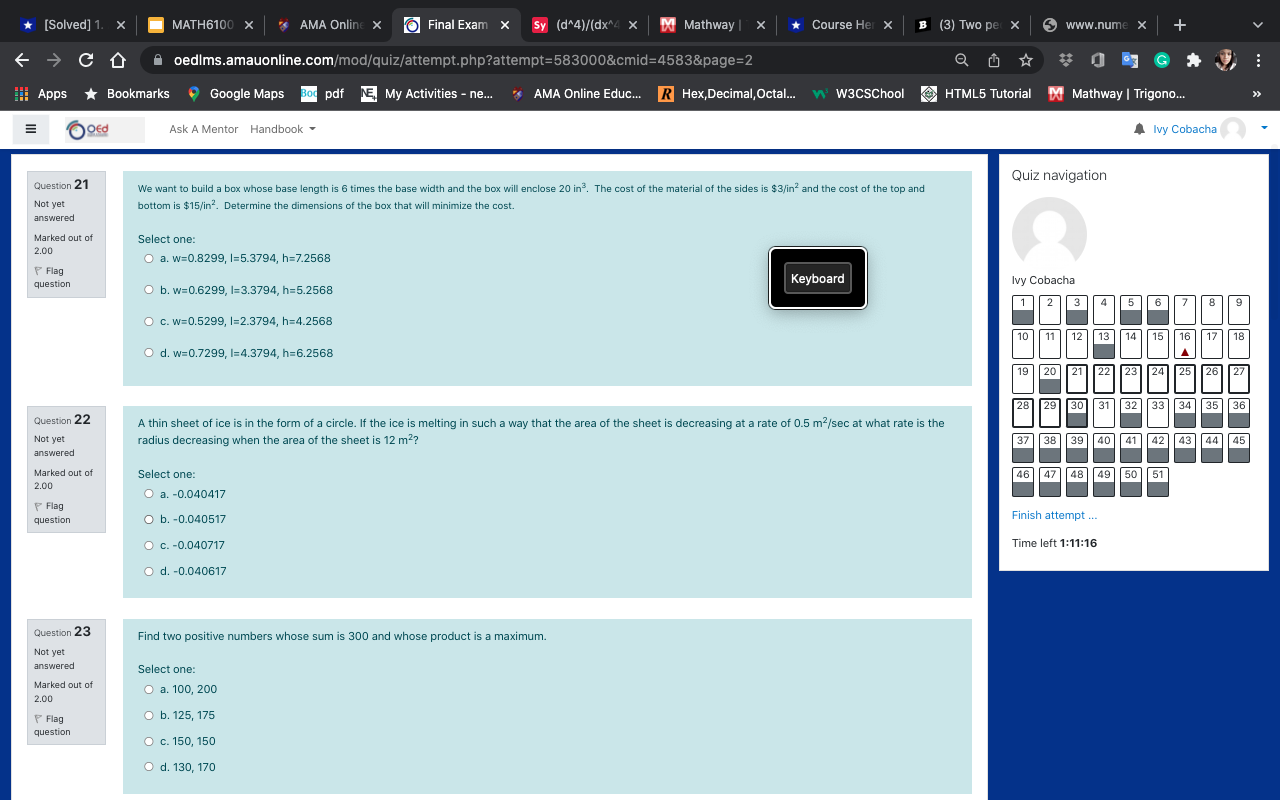Switch to the Mathway browser tab
The height and width of the screenshot is (800, 1280).
tap(711, 25)
